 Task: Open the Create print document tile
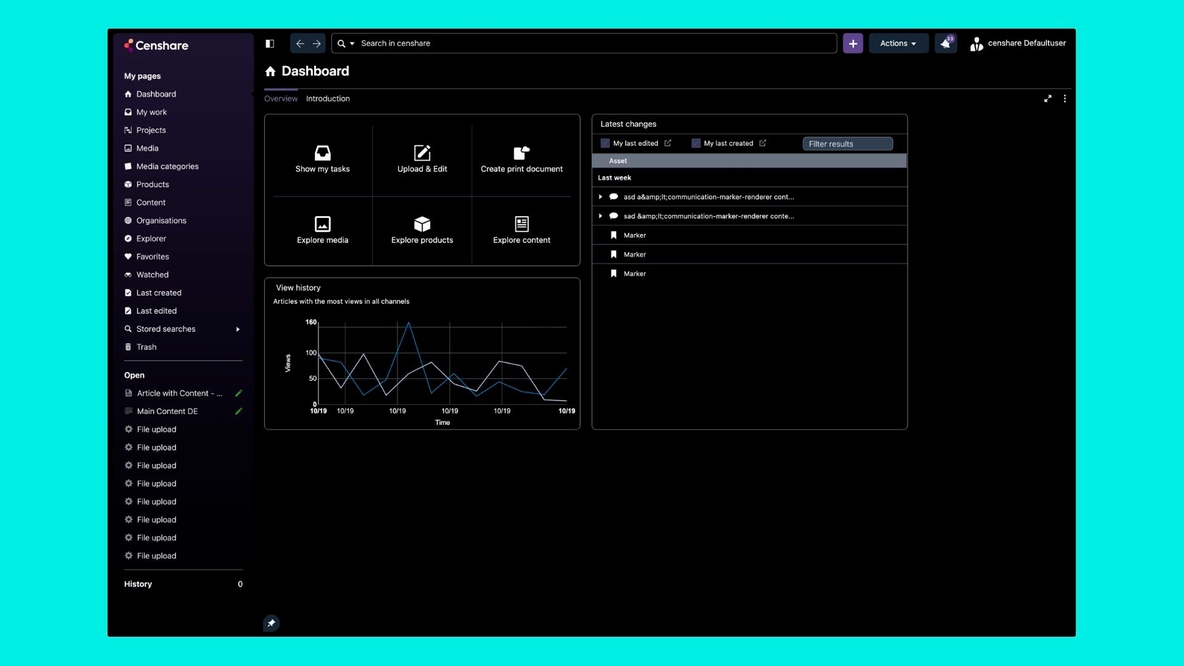click(x=521, y=158)
